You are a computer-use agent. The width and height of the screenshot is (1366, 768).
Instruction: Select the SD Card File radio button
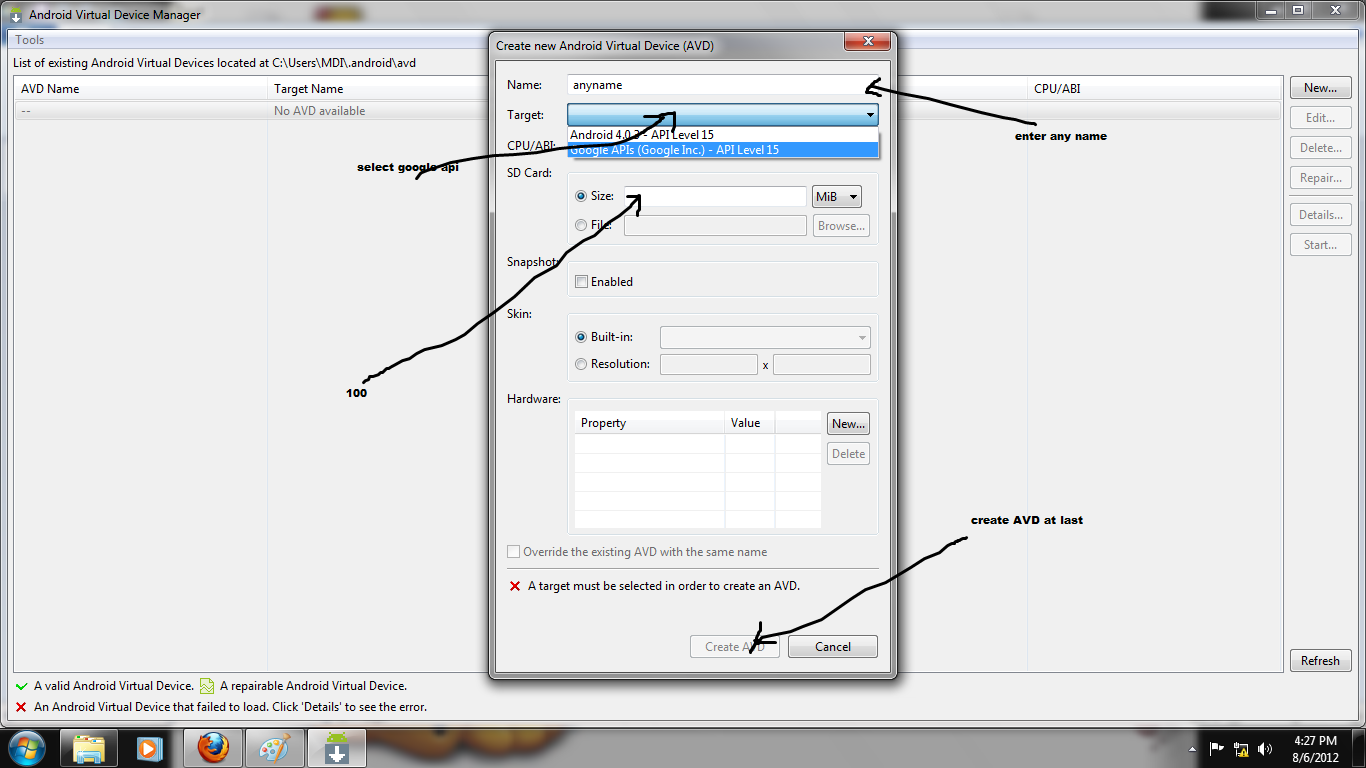pos(581,226)
